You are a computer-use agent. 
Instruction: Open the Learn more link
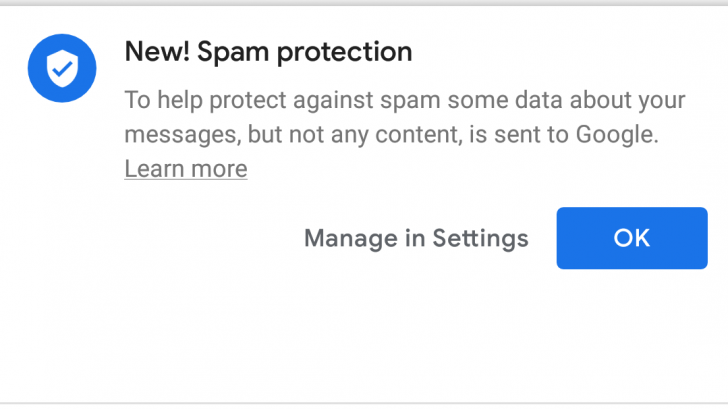point(186,168)
